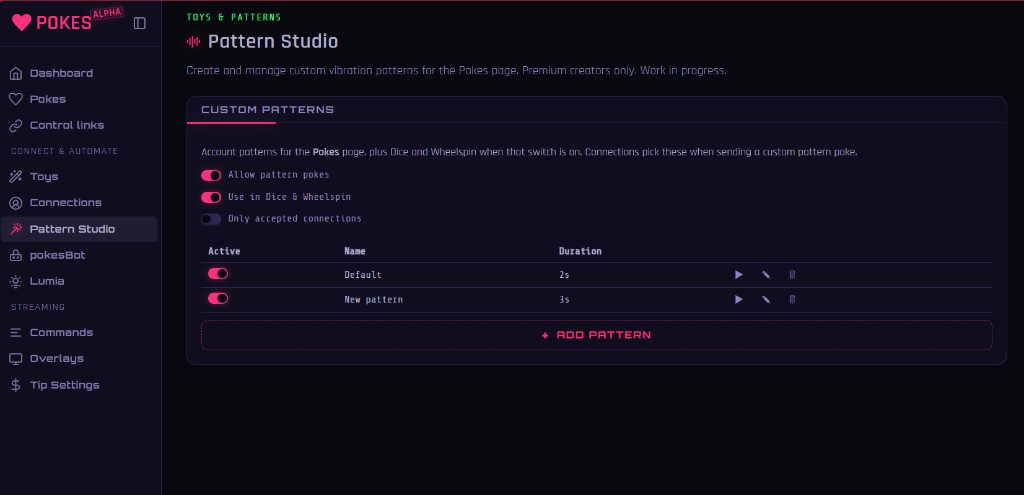Click the Pattern Studio sparkle wand icon

[x=16, y=229]
